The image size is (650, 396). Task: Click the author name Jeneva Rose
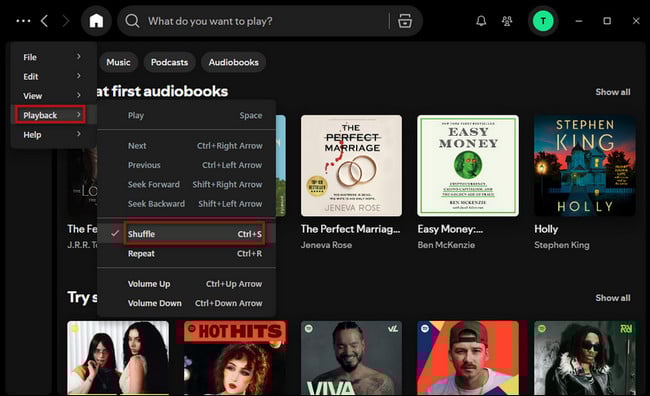tap(326, 245)
